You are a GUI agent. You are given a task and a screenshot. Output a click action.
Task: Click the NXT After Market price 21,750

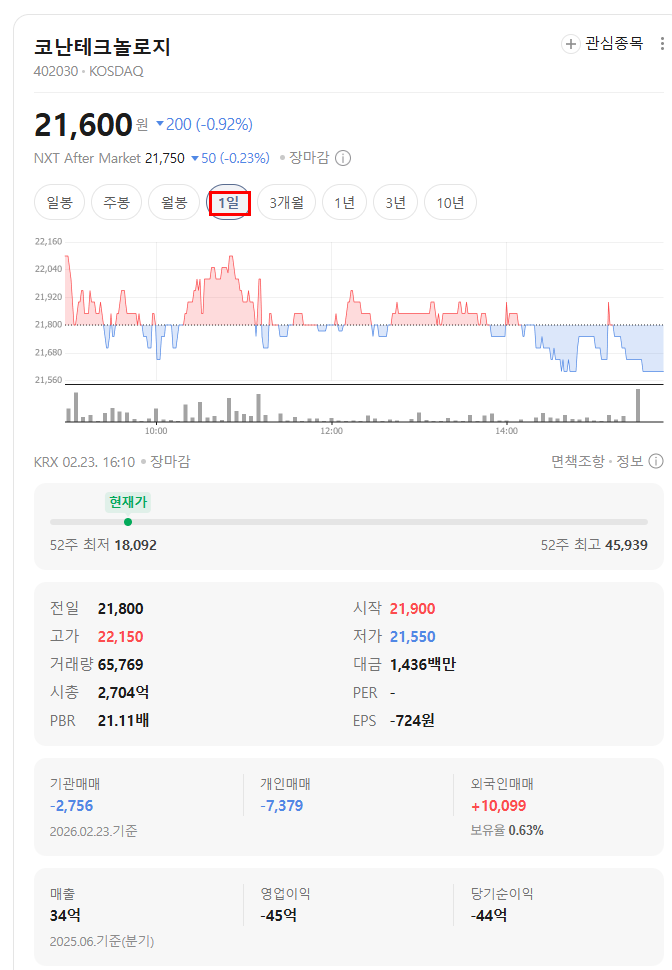[165, 158]
